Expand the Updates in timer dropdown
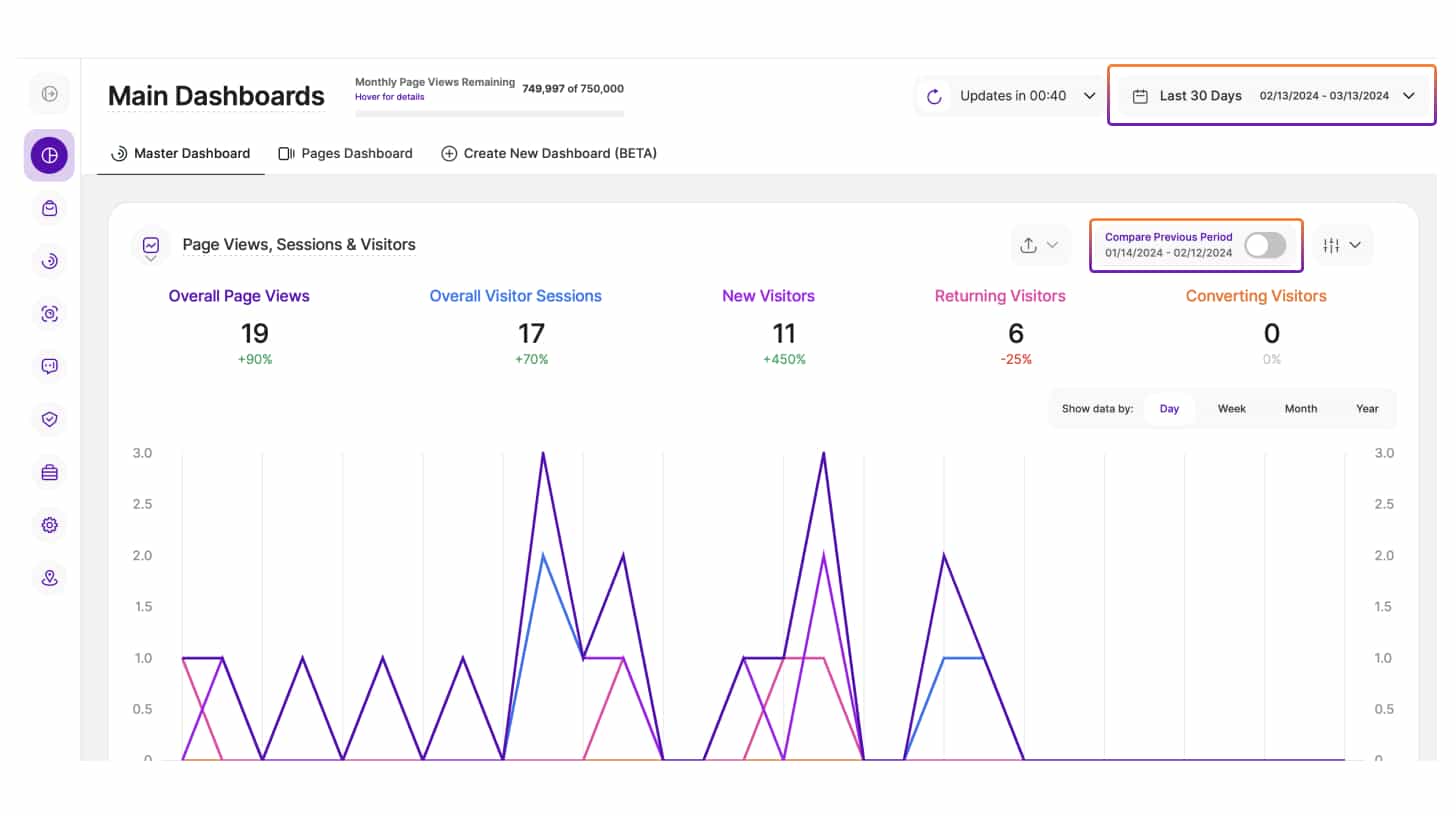 [1090, 96]
